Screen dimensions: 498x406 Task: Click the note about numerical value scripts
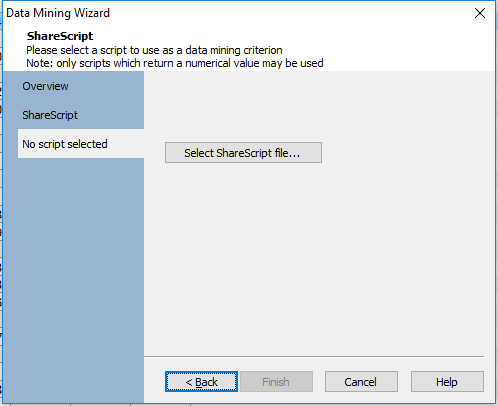point(175,63)
